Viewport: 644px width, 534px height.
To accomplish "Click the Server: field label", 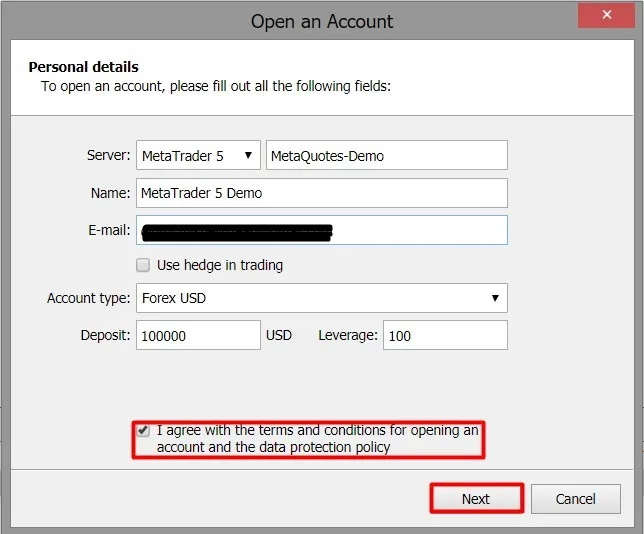I will point(109,156).
